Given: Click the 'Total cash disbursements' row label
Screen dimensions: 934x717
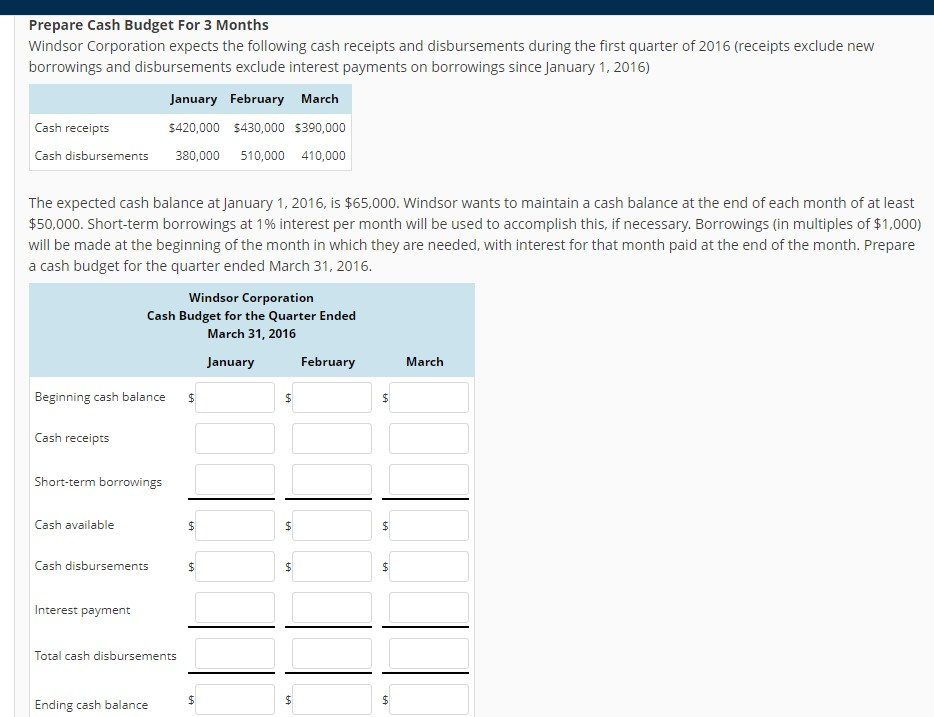Looking at the screenshot, I should pyautogui.click(x=105, y=656).
